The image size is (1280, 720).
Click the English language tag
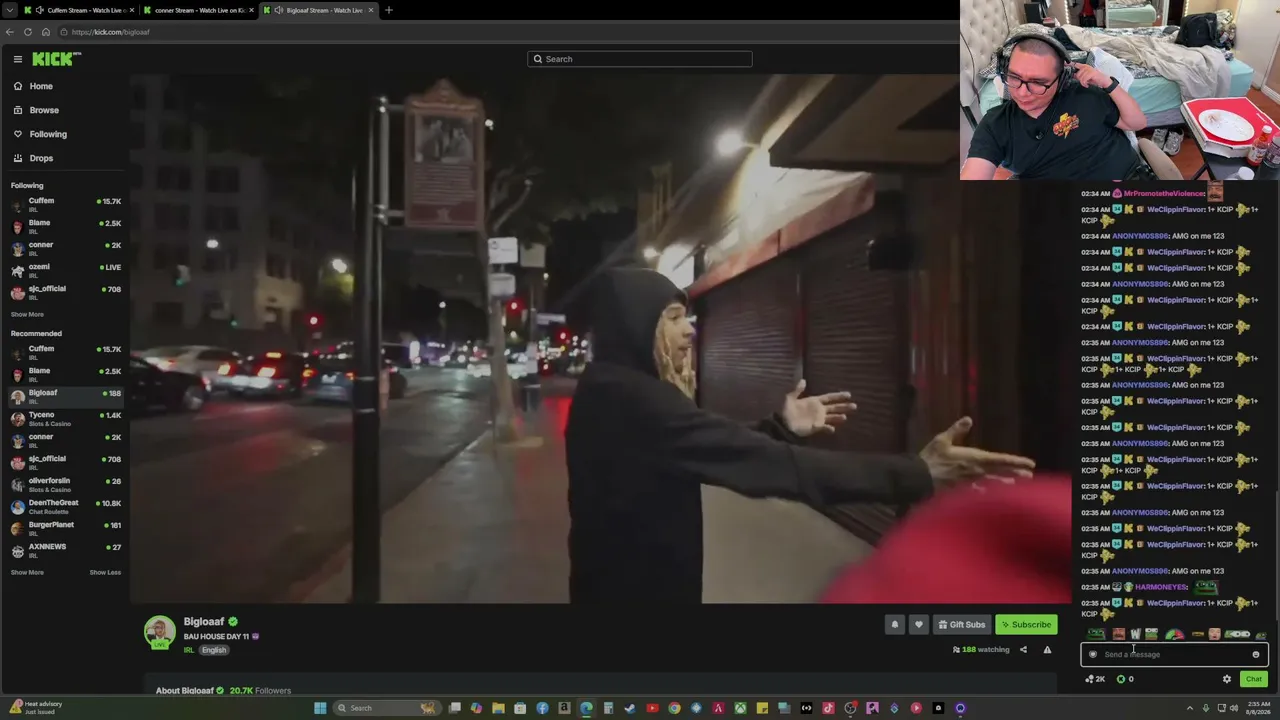(213, 650)
